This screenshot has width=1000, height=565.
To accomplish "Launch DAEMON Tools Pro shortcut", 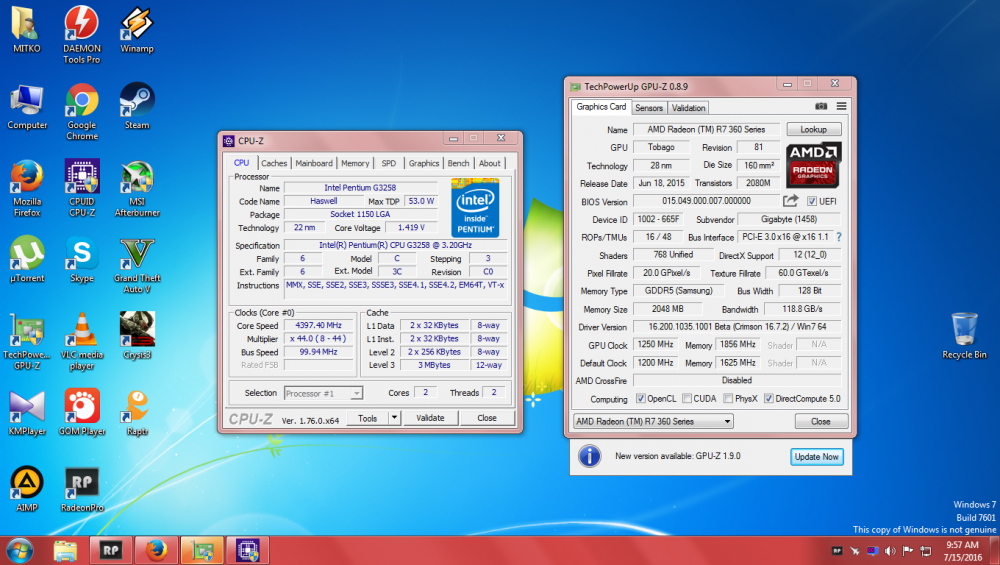I will pos(82,34).
